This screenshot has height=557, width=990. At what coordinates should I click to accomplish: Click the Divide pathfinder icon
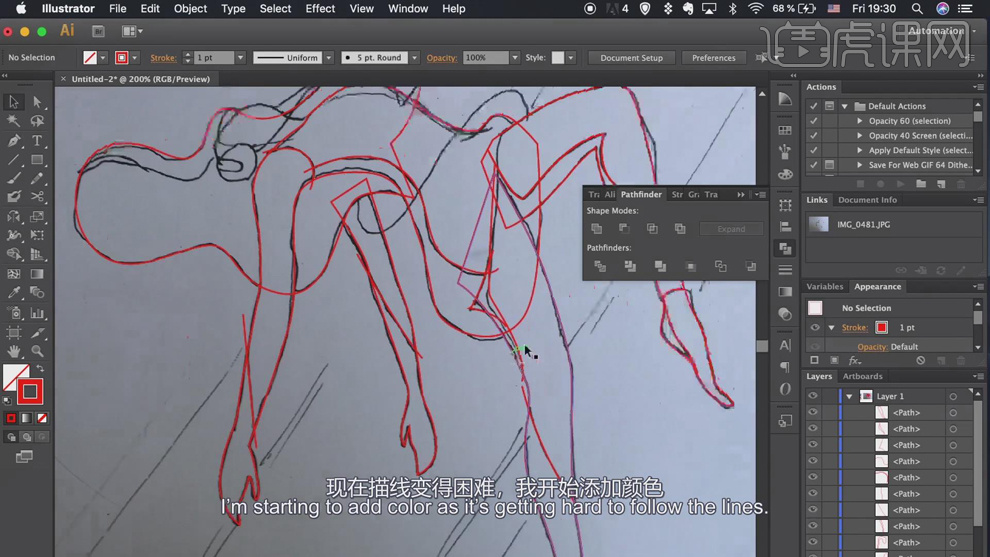pos(600,267)
